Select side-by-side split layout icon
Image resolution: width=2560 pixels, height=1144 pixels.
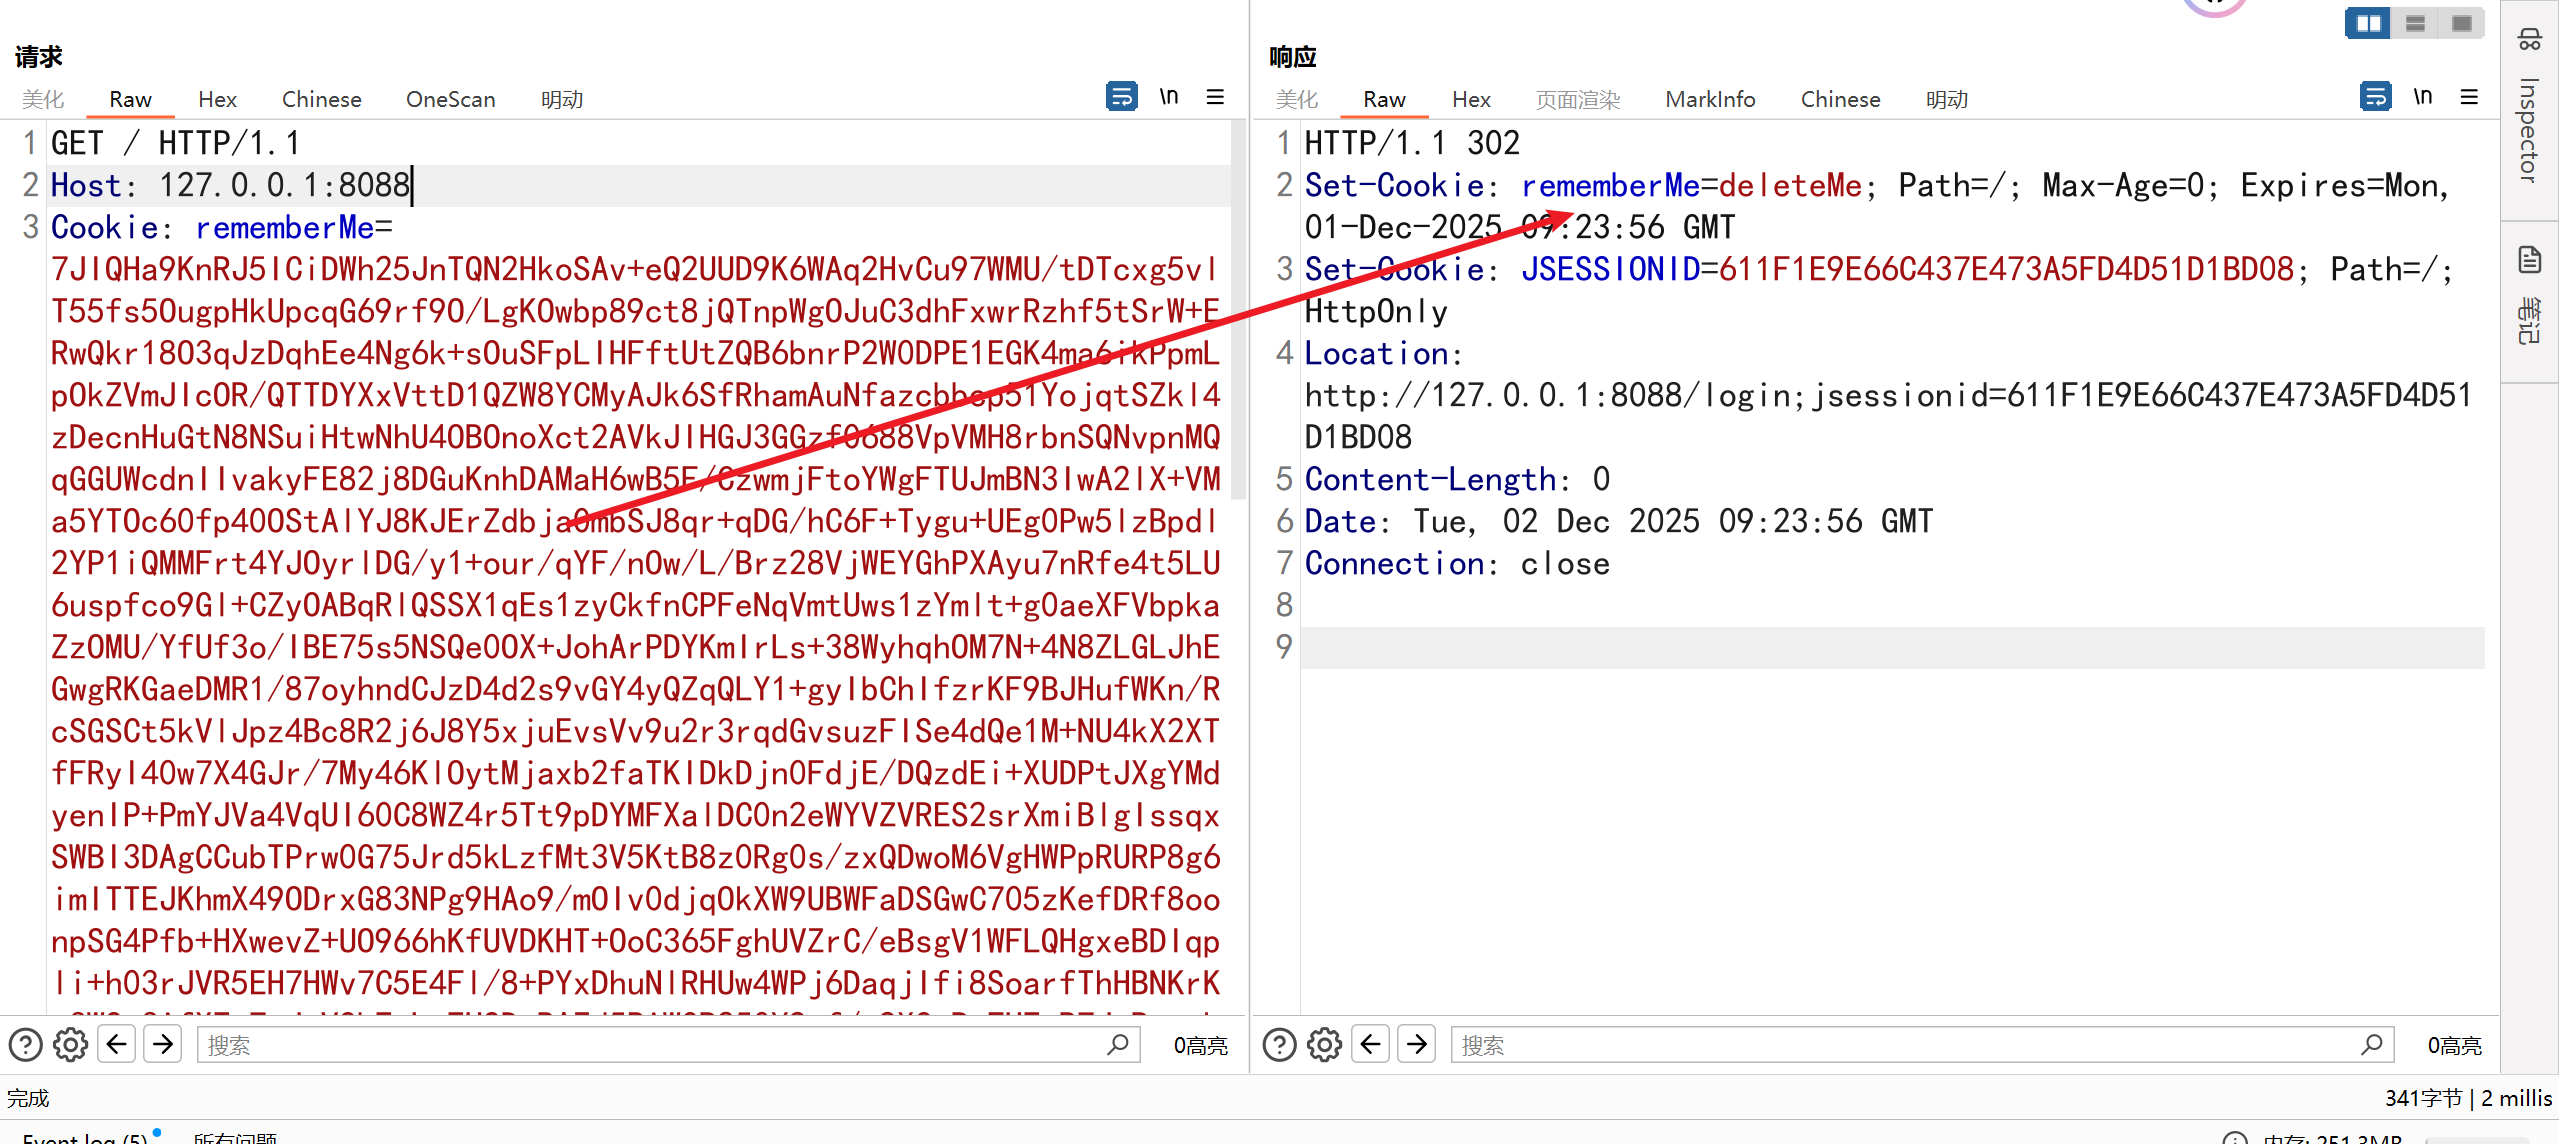tap(2368, 23)
